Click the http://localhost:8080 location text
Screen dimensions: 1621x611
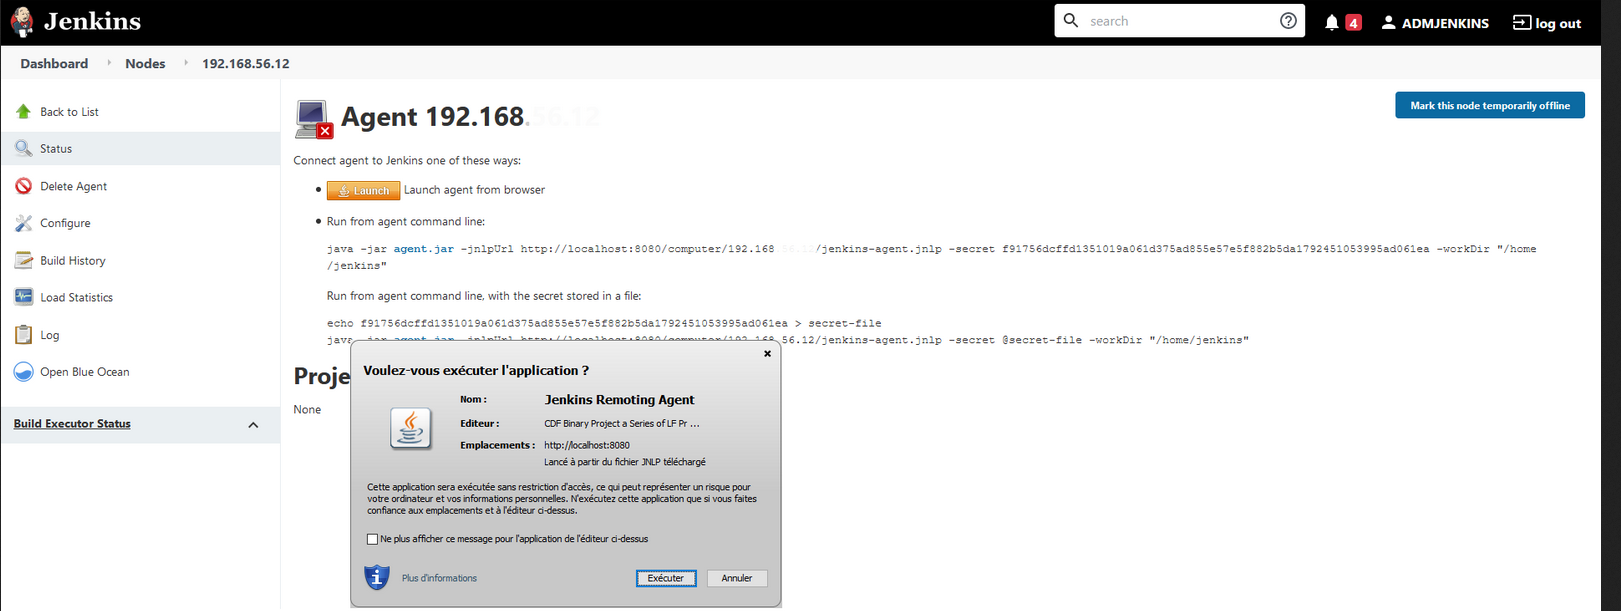587,445
